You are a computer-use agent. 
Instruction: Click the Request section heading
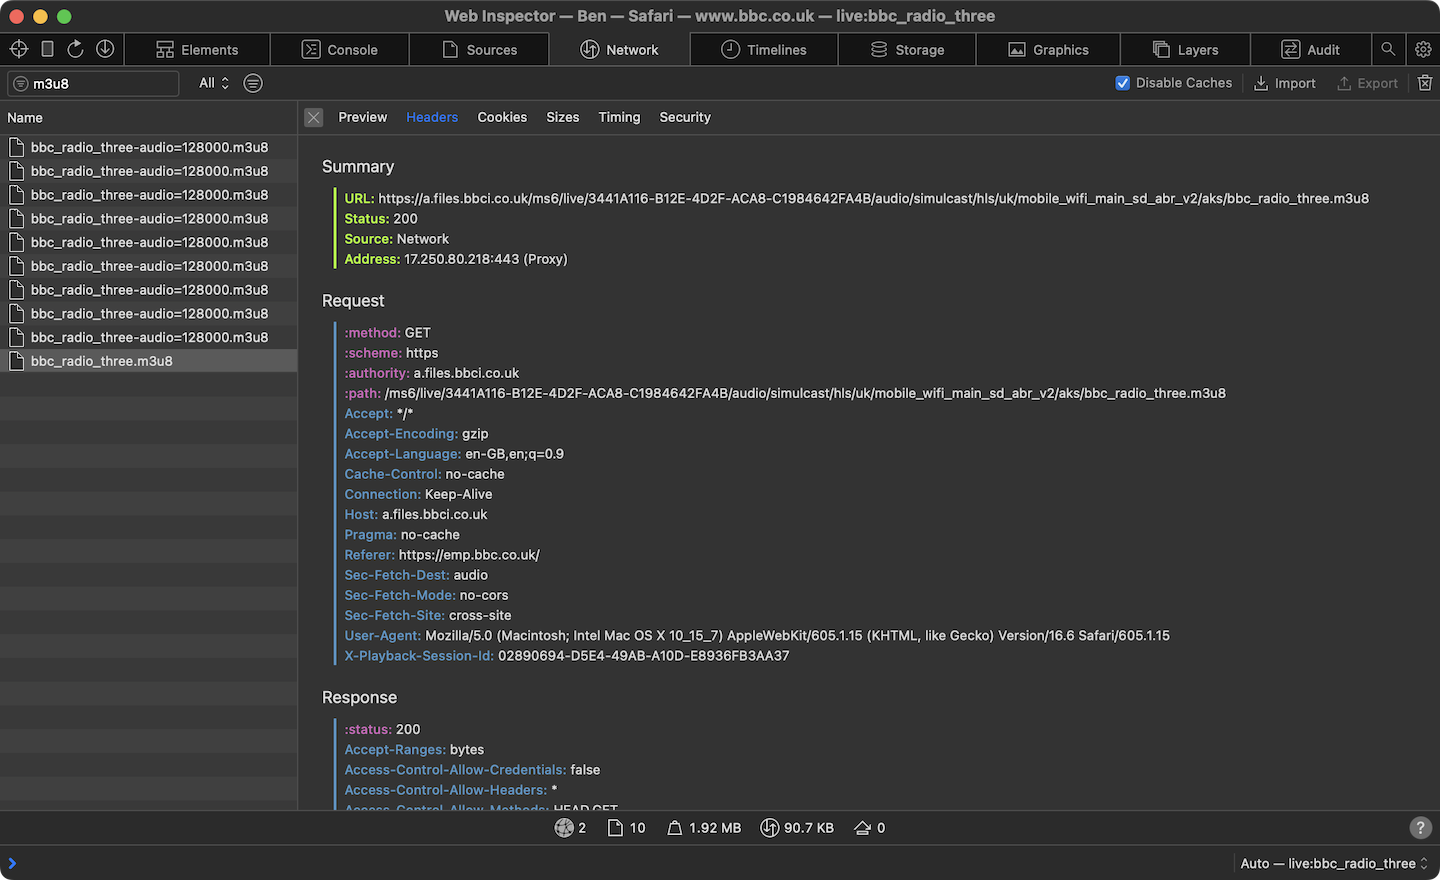(x=353, y=300)
